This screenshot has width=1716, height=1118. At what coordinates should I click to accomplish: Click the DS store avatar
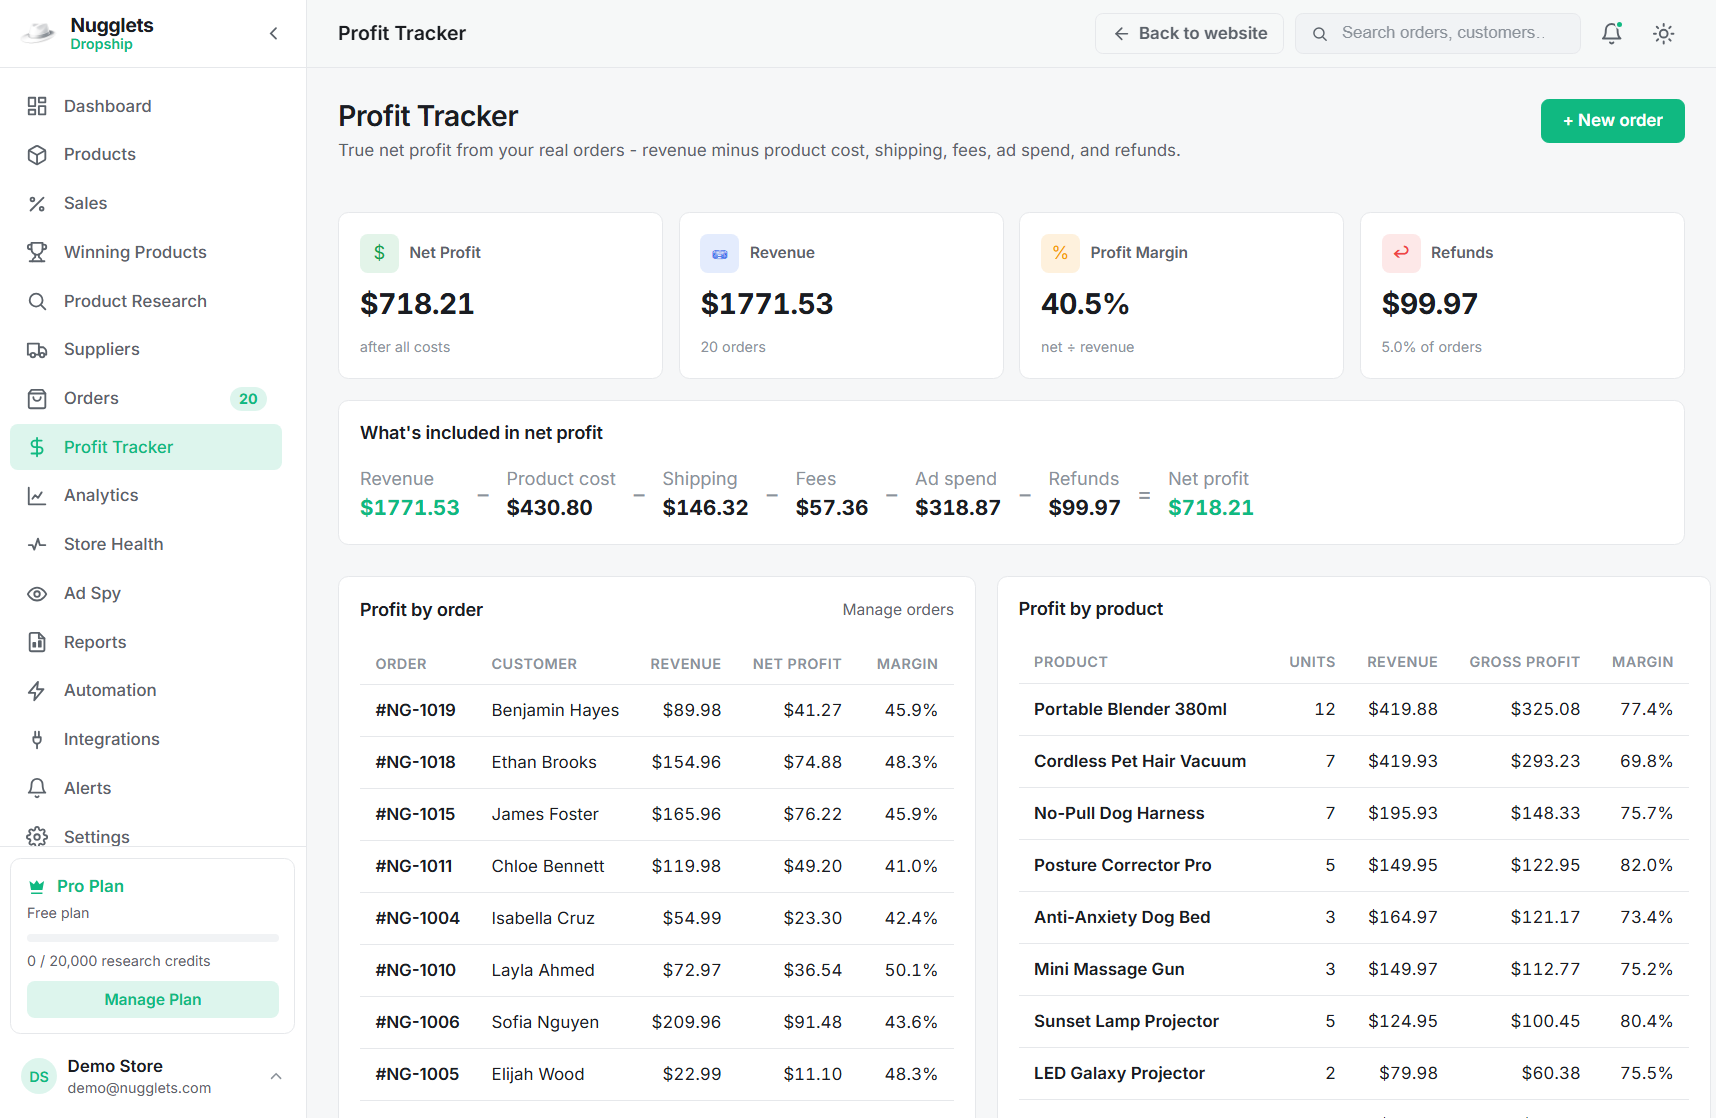(x=39, y=1077)
